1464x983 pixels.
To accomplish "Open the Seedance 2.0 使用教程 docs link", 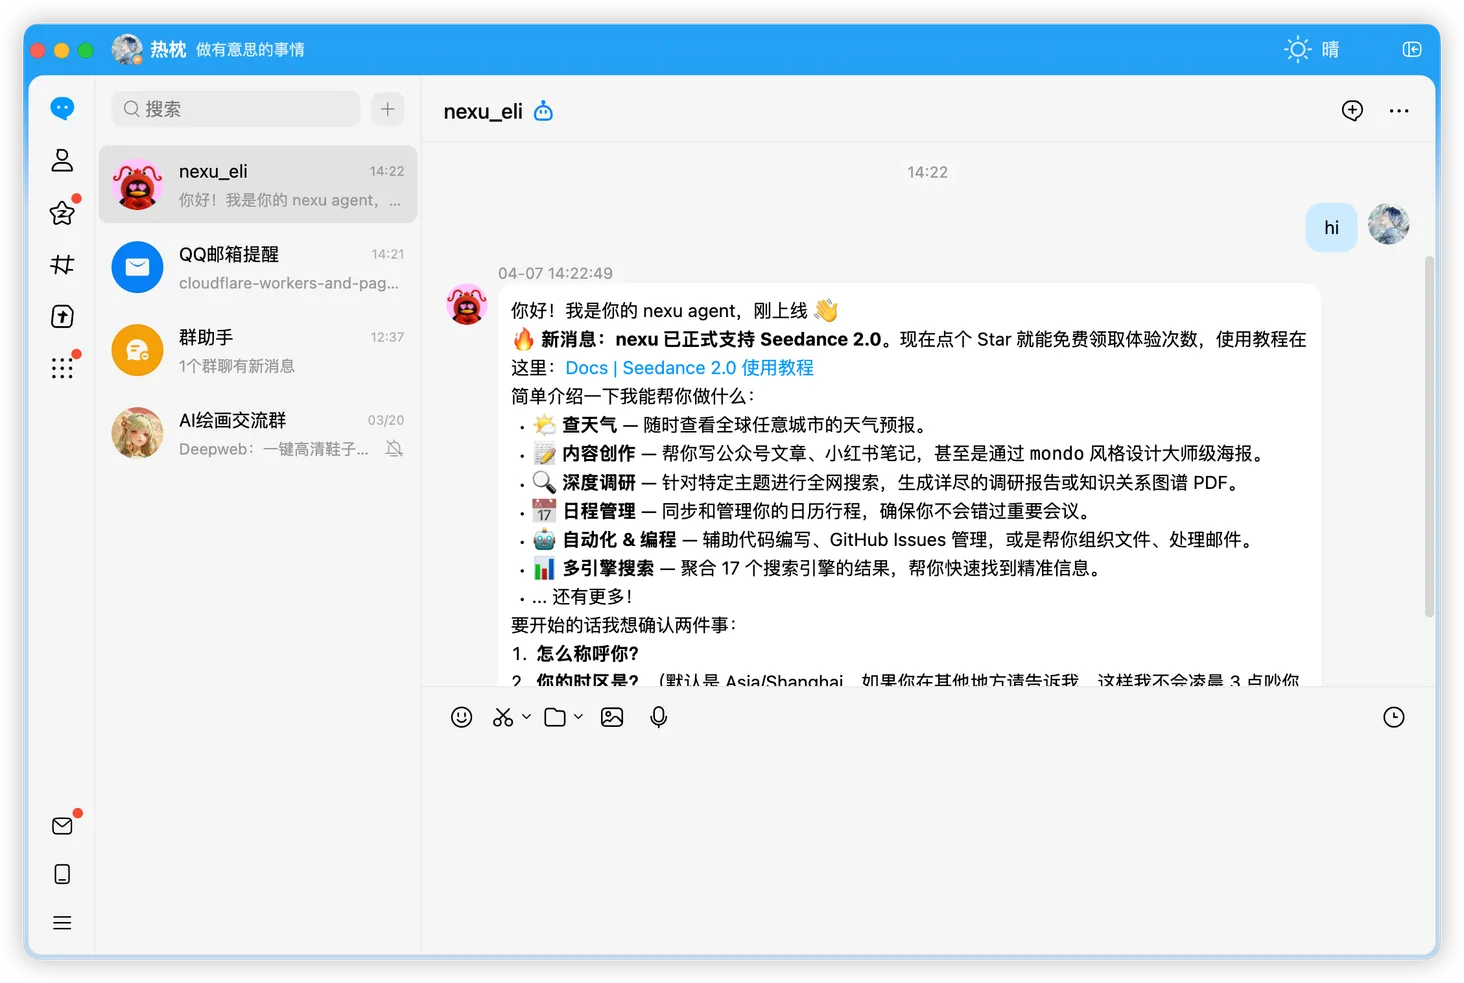I will [x=688, y=367].
